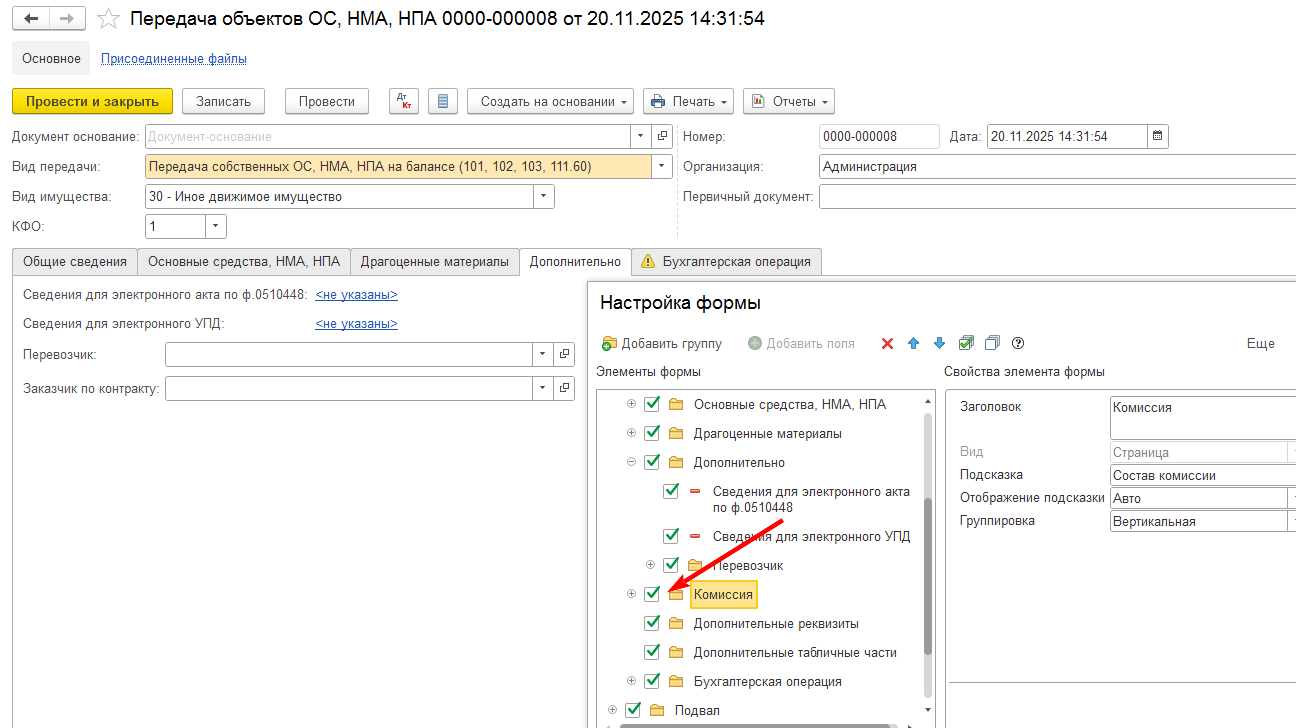This screenshot has width=1296, height=728.
Task: Click the red delete X icon
Action: [x=887, y=343]
